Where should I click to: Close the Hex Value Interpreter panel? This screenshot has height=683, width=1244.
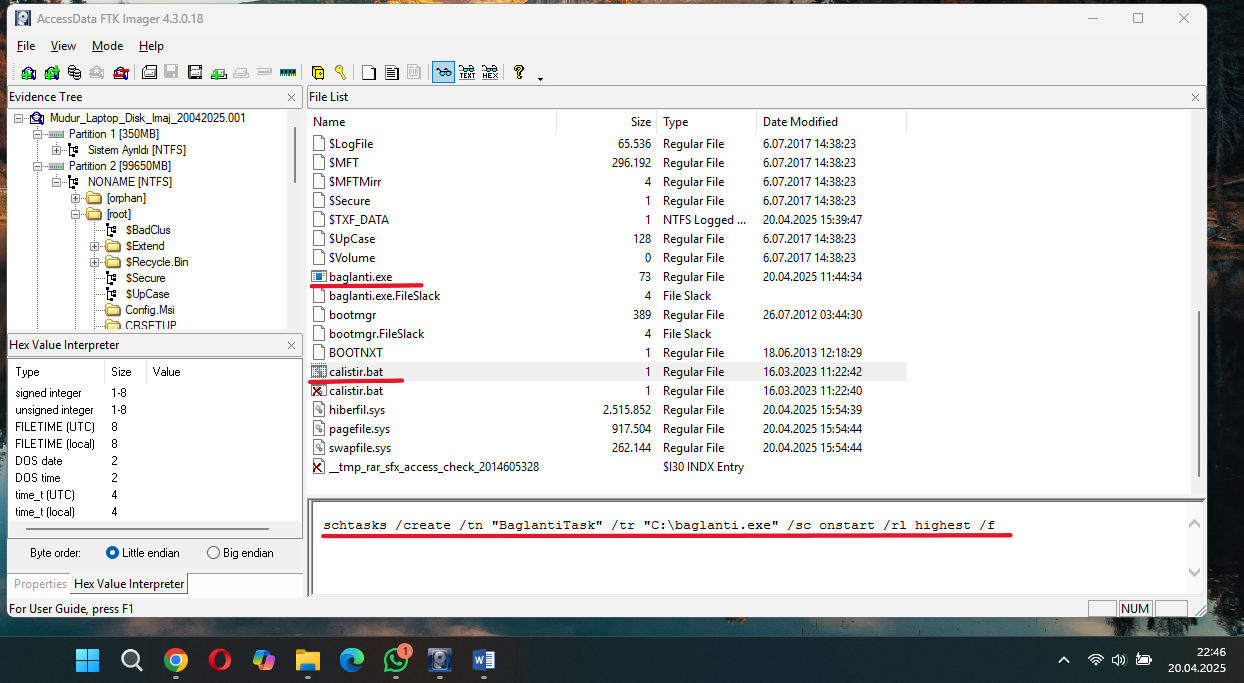point(291,345)
